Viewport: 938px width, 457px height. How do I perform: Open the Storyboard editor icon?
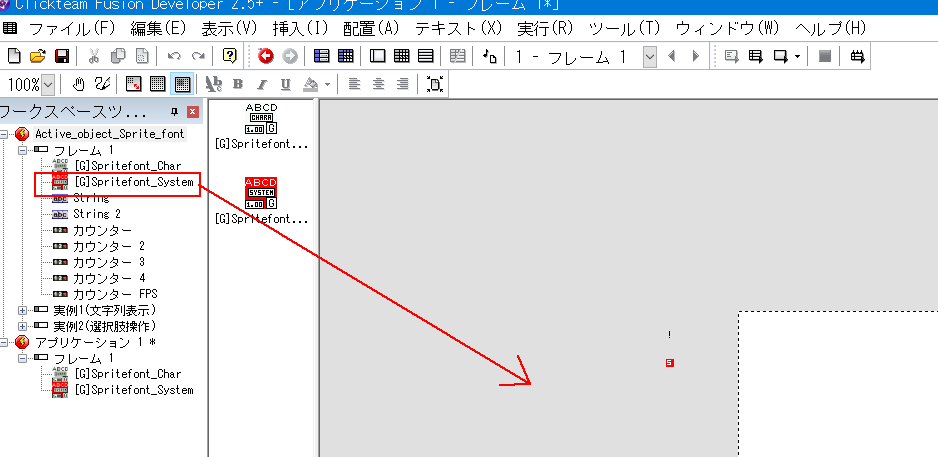321,57
